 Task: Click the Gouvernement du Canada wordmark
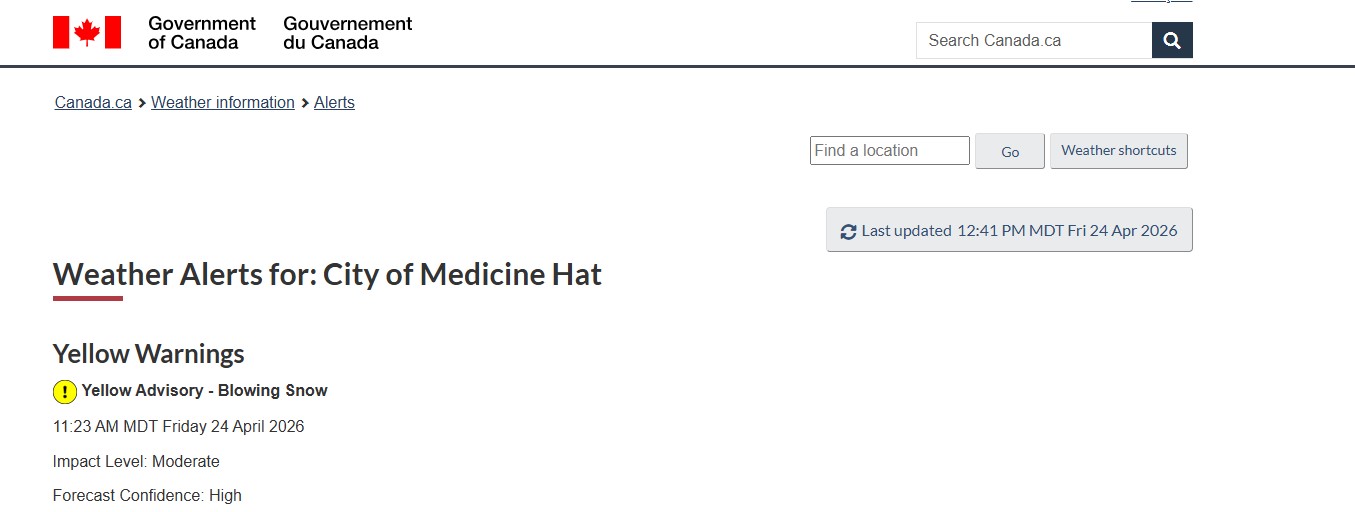point(347,33)
